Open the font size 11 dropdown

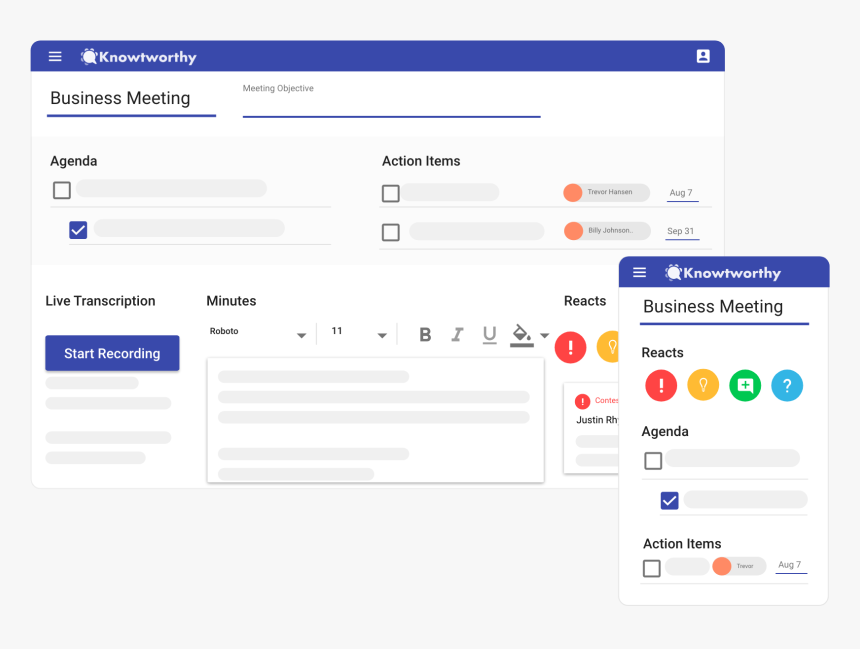(x=359, y=333)
